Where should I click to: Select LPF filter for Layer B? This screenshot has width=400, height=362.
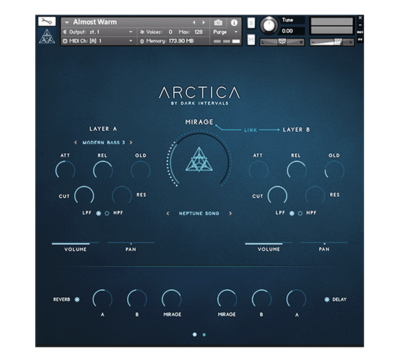[x=292, y=213]
